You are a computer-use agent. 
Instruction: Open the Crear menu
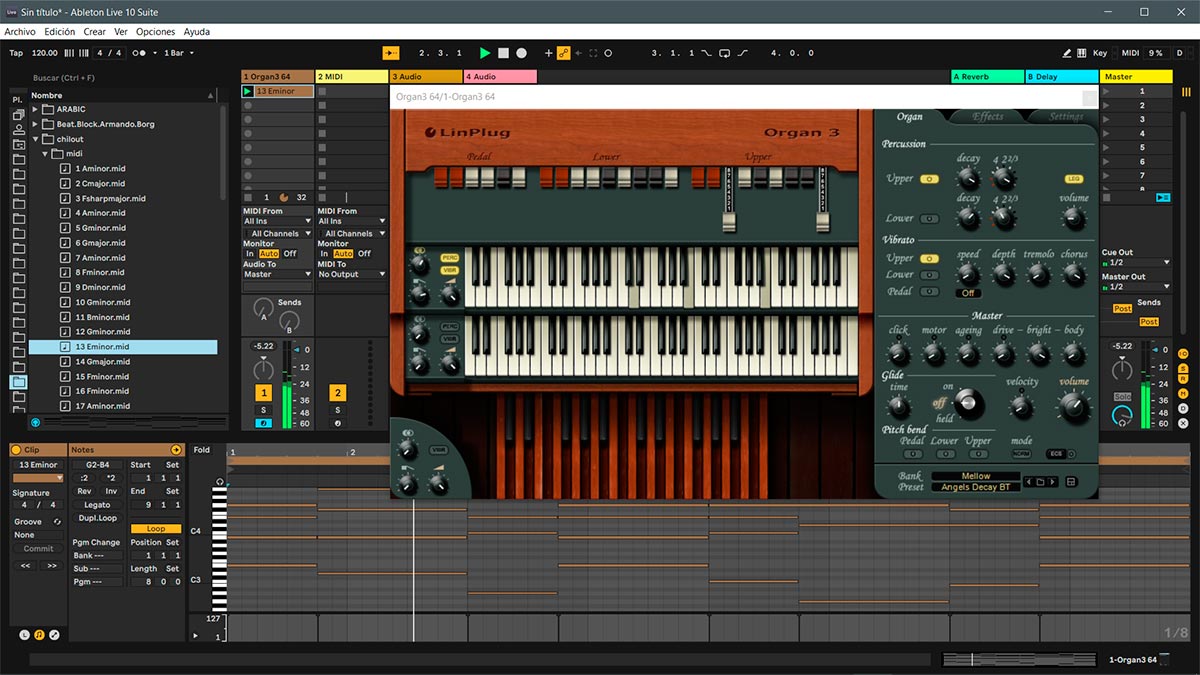pos(94,32)
